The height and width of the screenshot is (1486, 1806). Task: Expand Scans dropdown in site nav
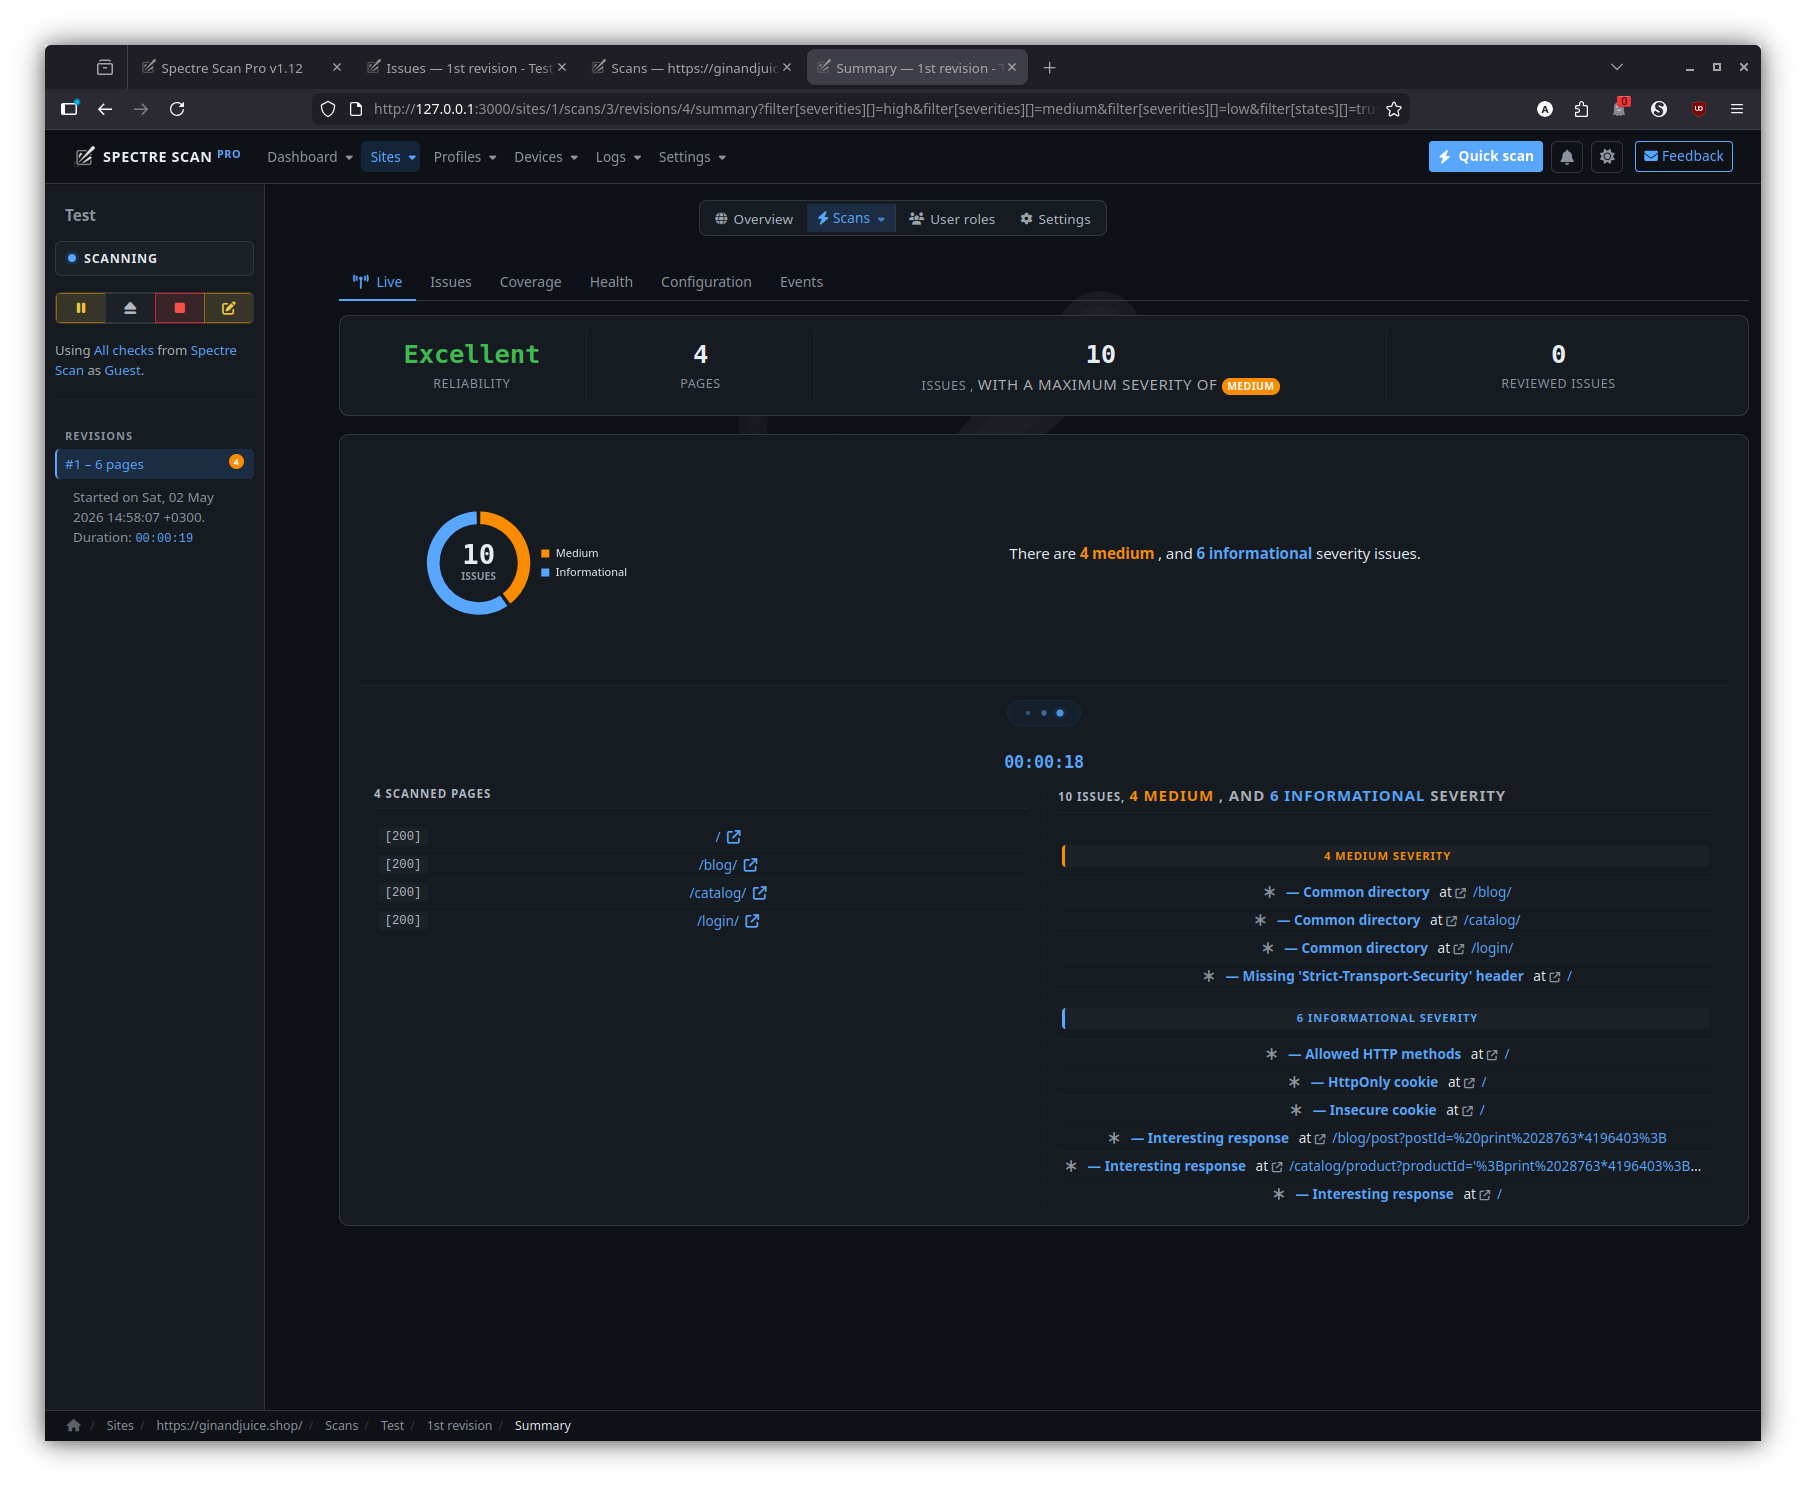coord(851,219)
